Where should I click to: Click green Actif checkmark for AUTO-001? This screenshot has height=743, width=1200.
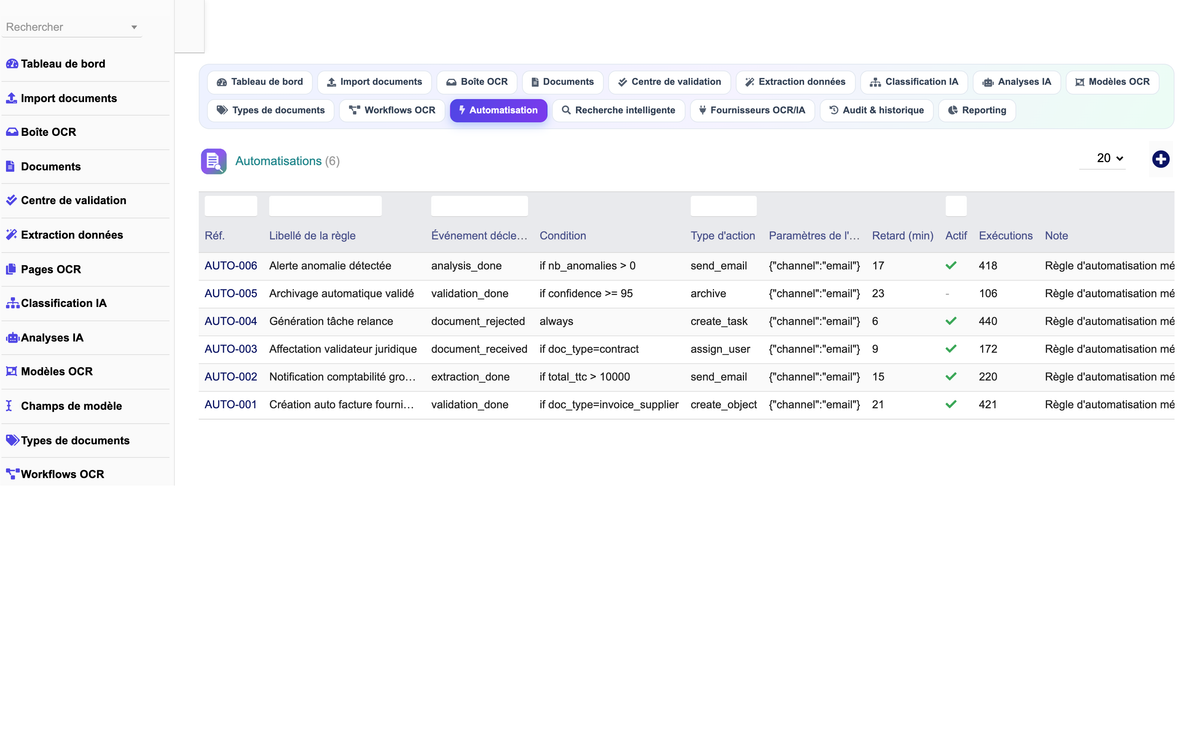pyautogui.click(x=951, y=405)
